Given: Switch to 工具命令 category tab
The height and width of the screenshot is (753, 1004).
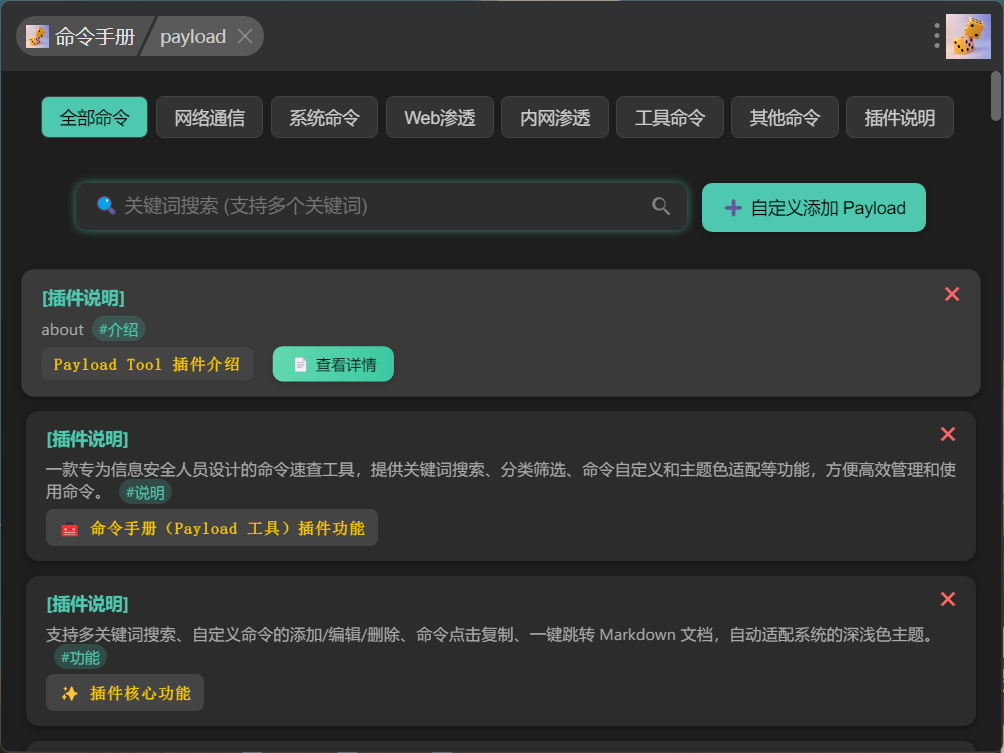Looking at the screenshot, I should point(670,117).
